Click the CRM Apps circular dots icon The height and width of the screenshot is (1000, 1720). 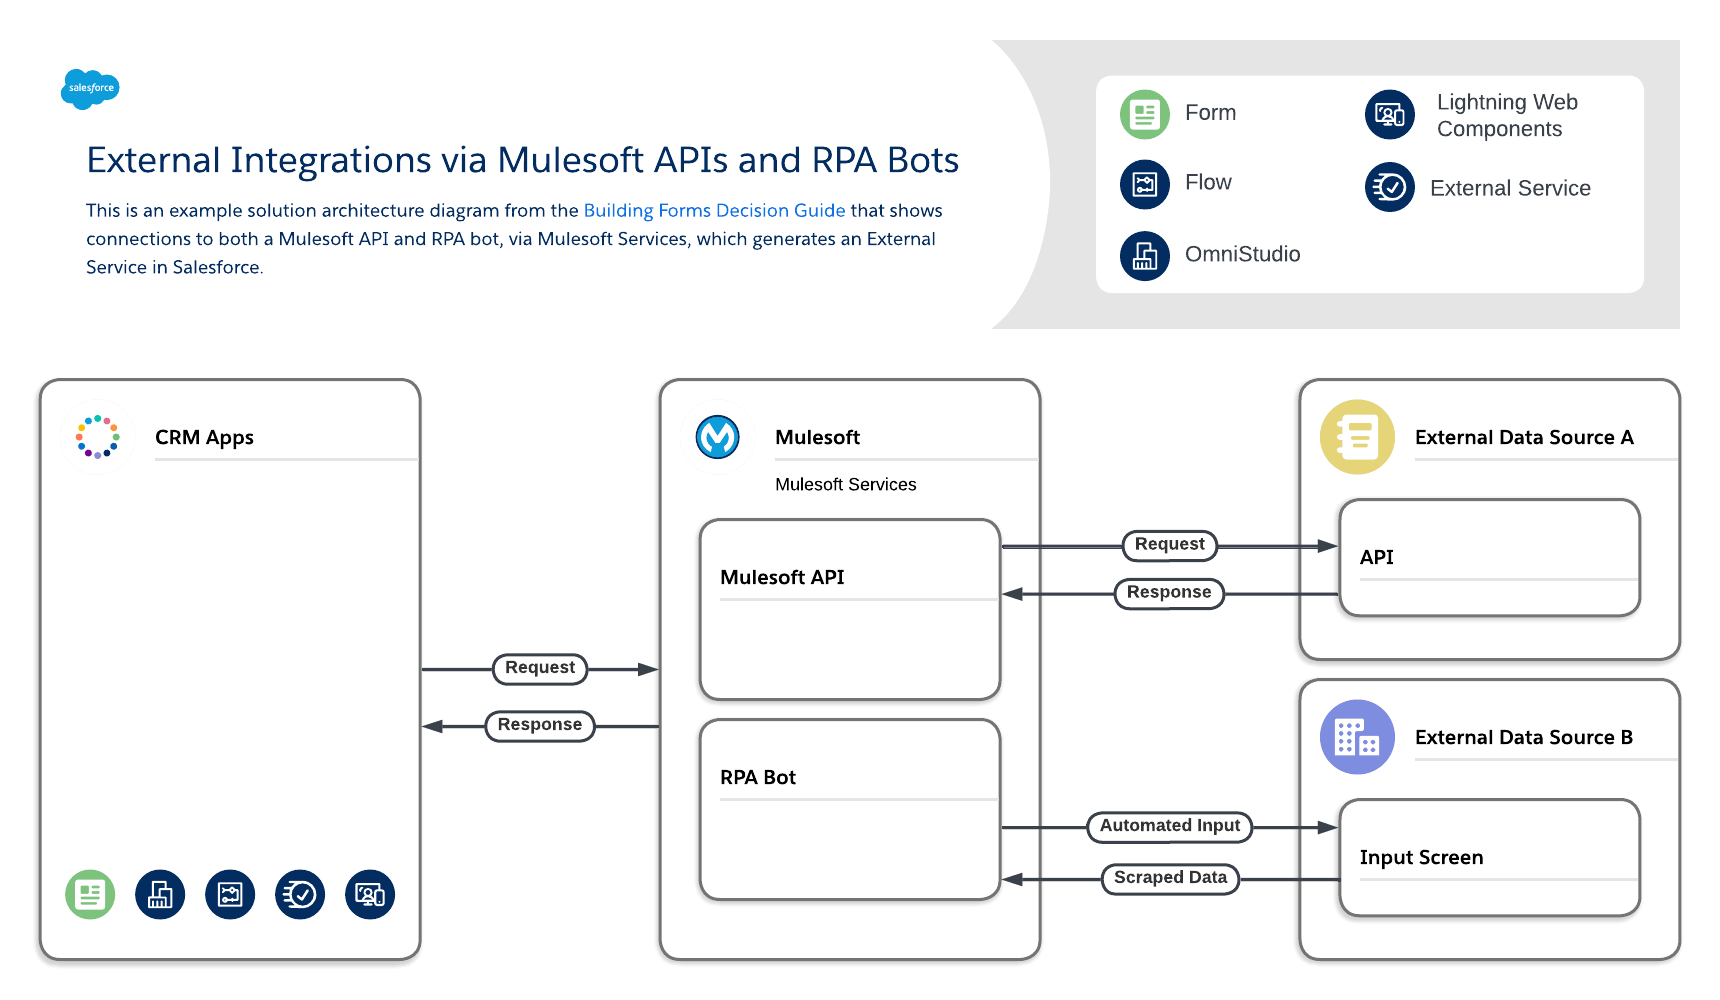point(98,436)
